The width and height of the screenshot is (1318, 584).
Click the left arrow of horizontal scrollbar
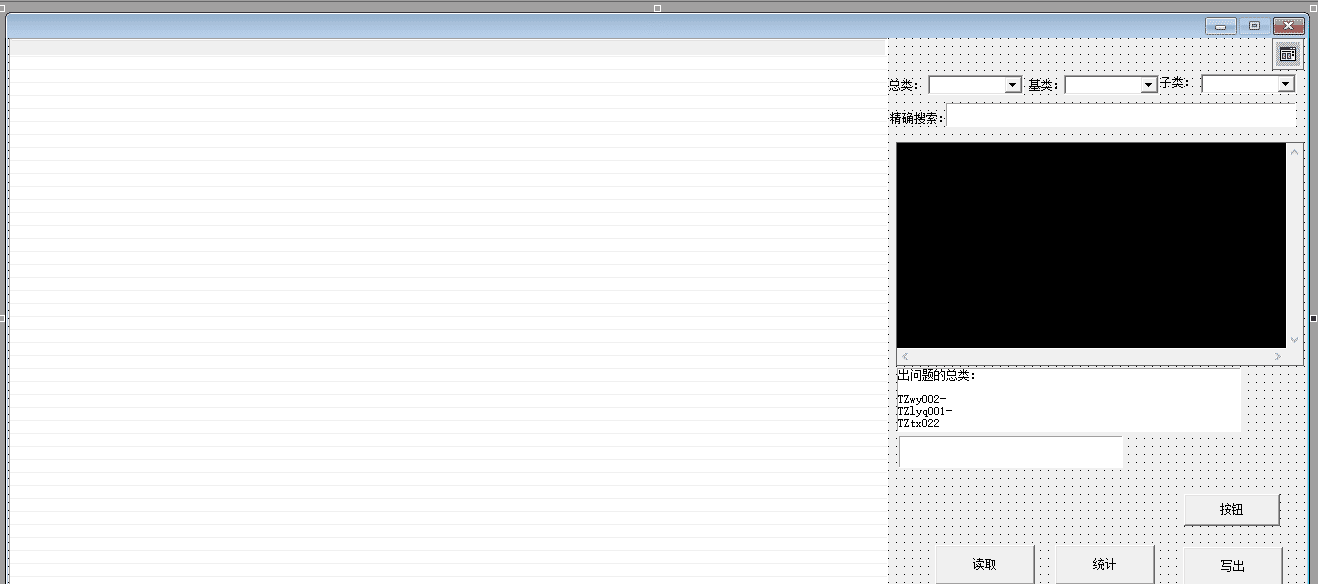pos(905,356)
